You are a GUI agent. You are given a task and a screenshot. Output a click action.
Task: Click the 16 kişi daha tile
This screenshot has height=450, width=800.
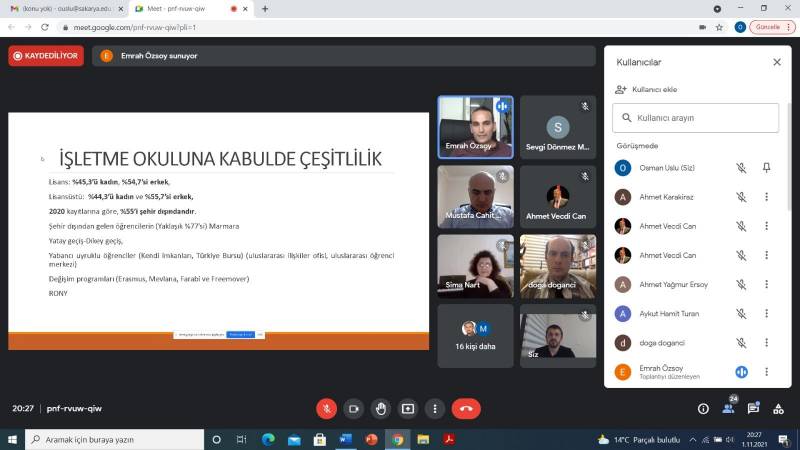[475, 336]
